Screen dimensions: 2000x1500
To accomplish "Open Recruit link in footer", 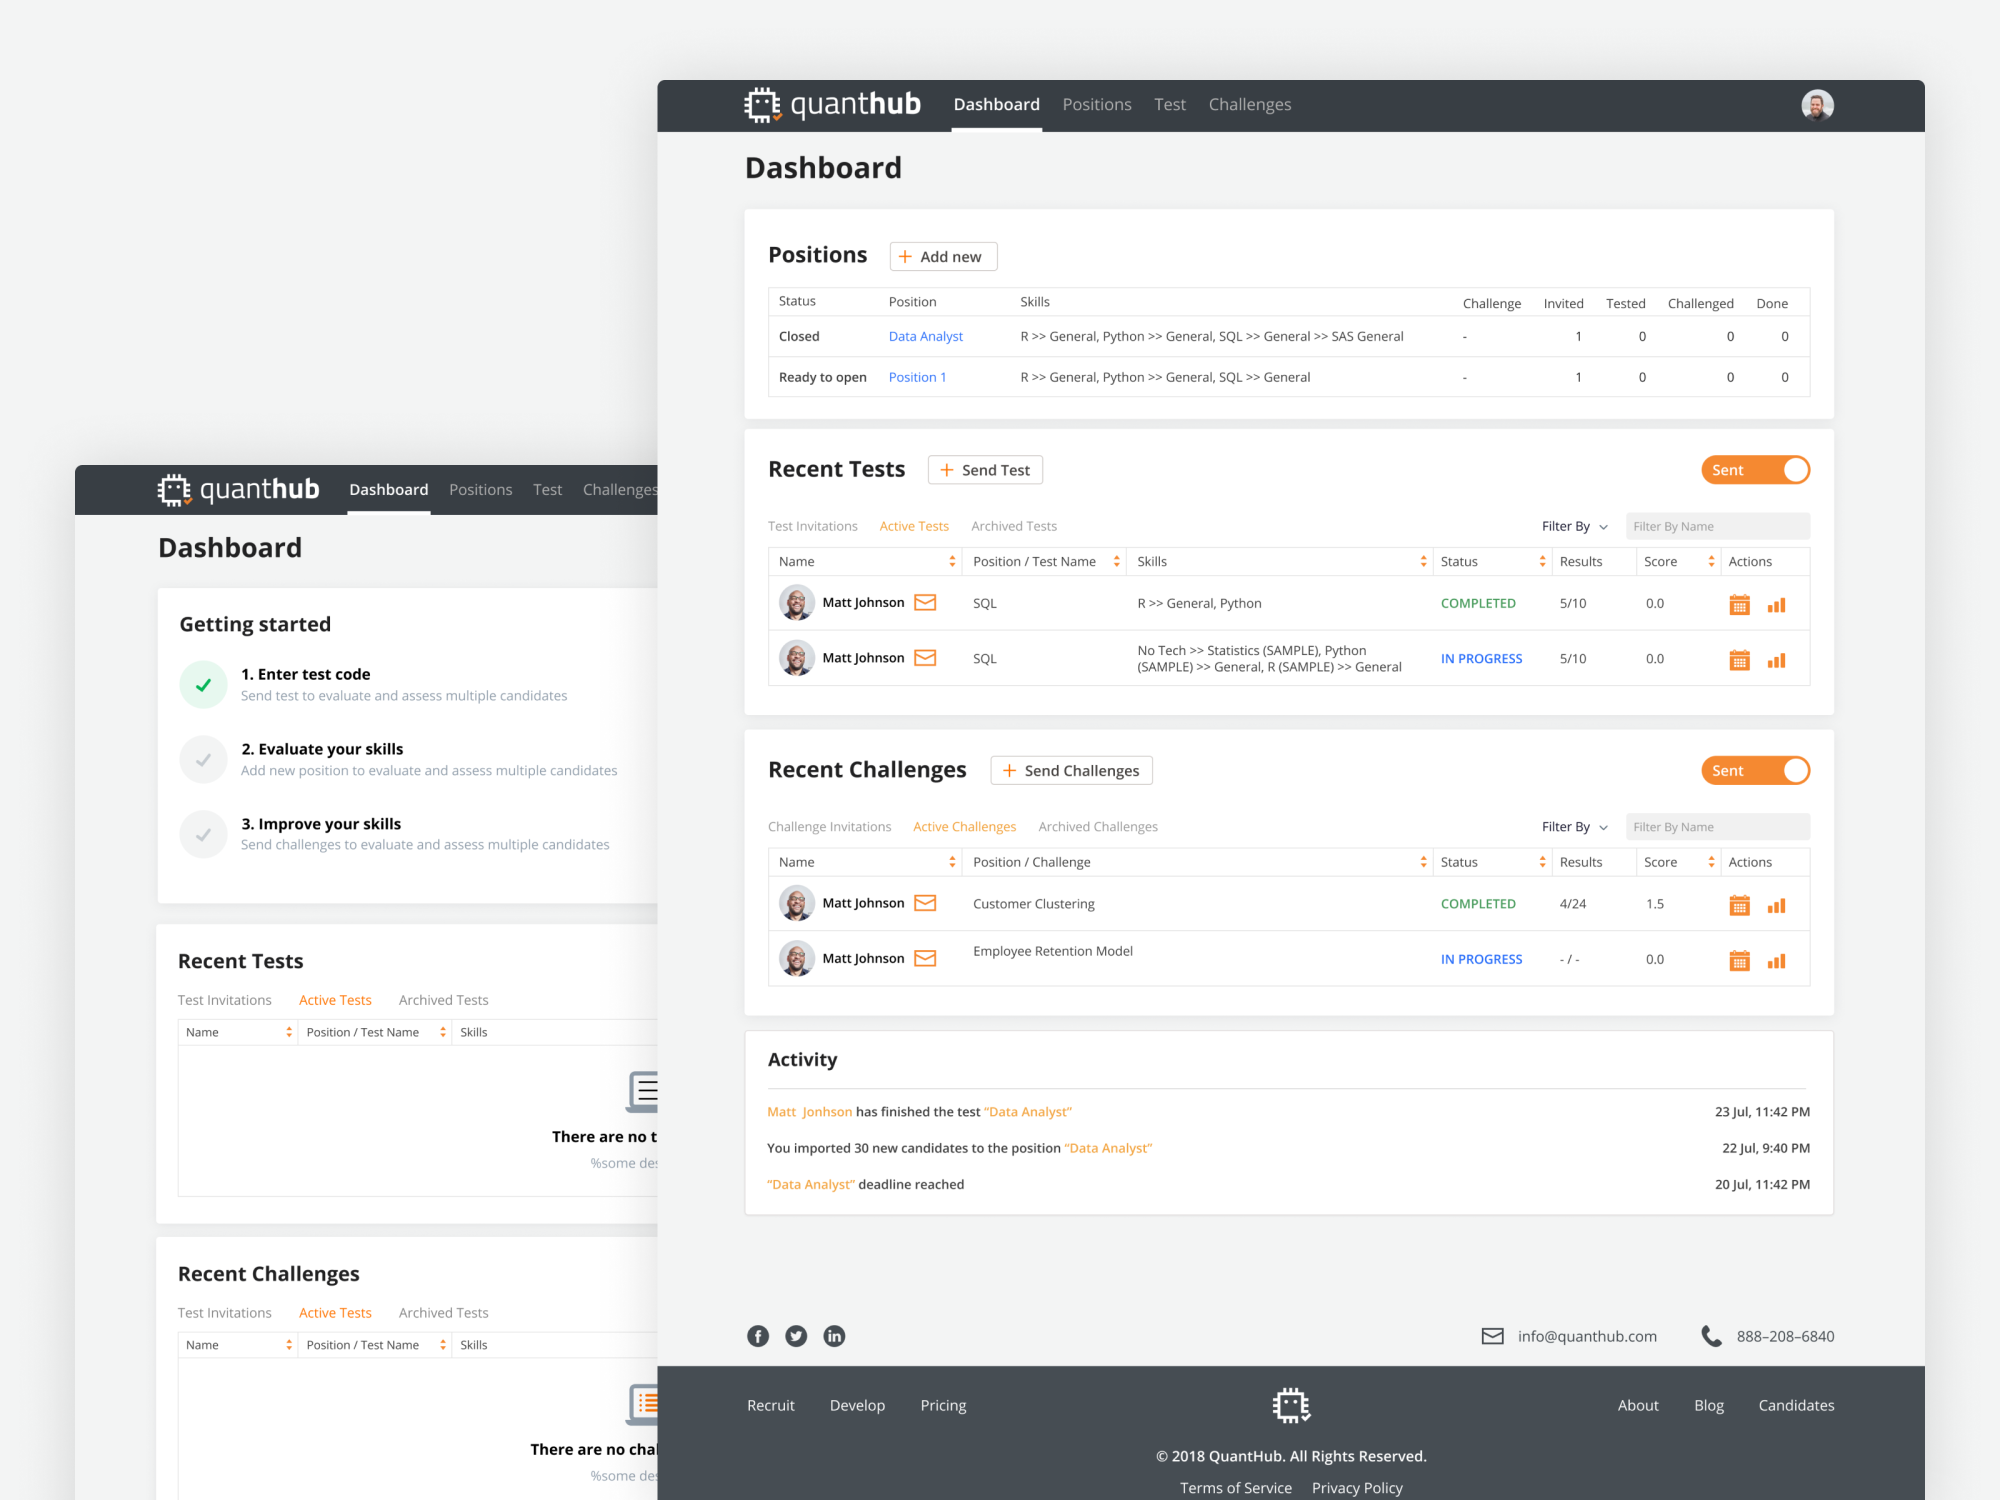I will [770, 1405].
